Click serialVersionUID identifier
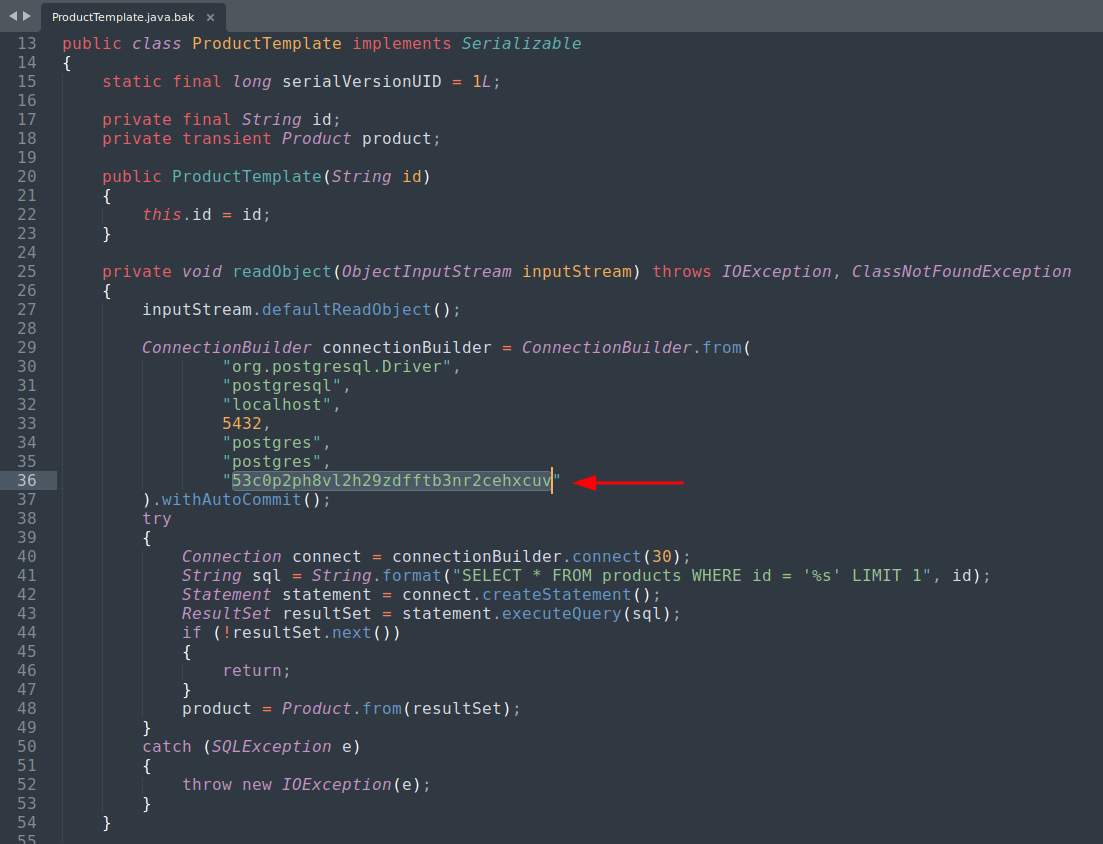Viewport: 1103px width, 844px height. 362,82
